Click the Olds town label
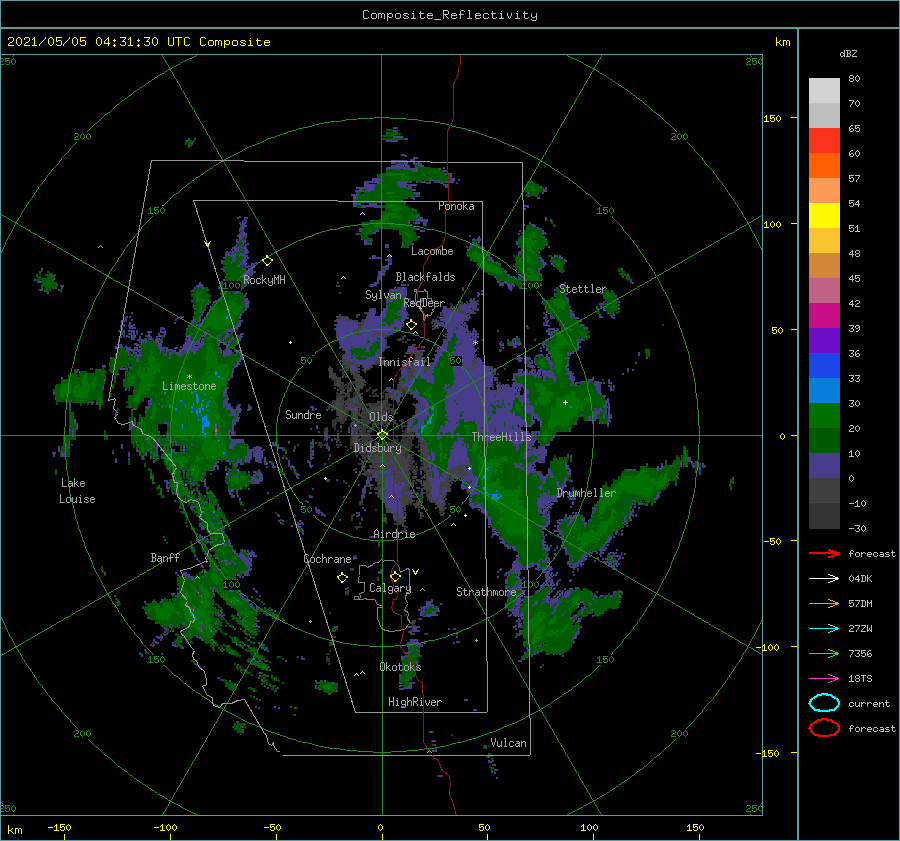This screenshot has height=841, width=900. [x=381, y=416]
